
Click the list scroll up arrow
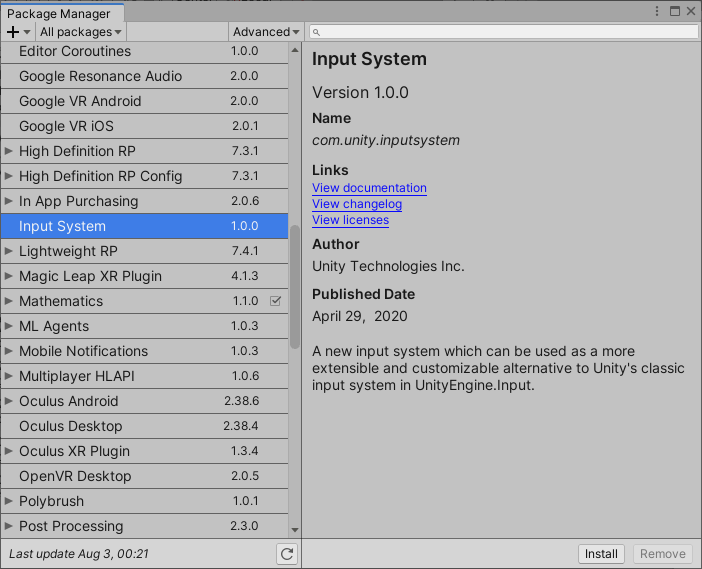pos(295,50)
